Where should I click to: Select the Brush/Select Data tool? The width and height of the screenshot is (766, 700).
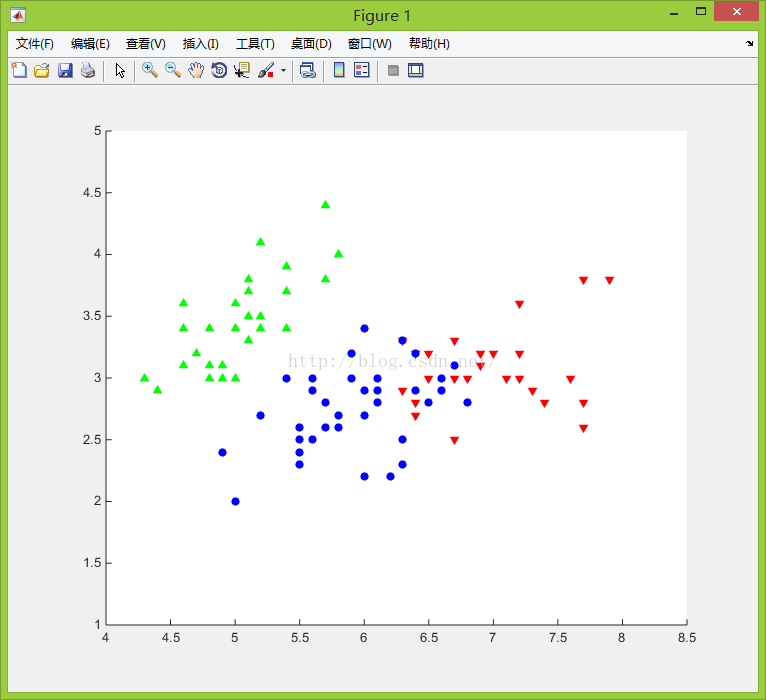[x=266, y=70]
